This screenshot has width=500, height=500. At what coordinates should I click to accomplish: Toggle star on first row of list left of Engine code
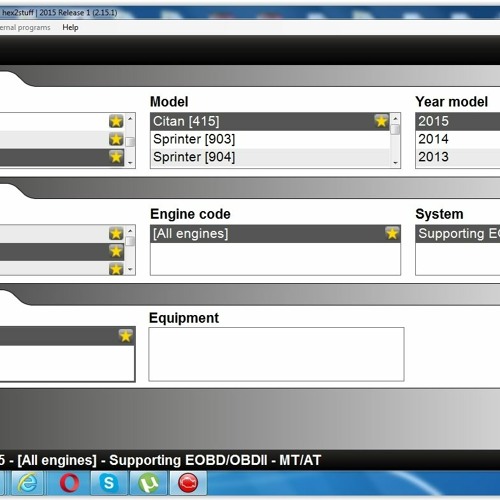[x=116, y=234]
